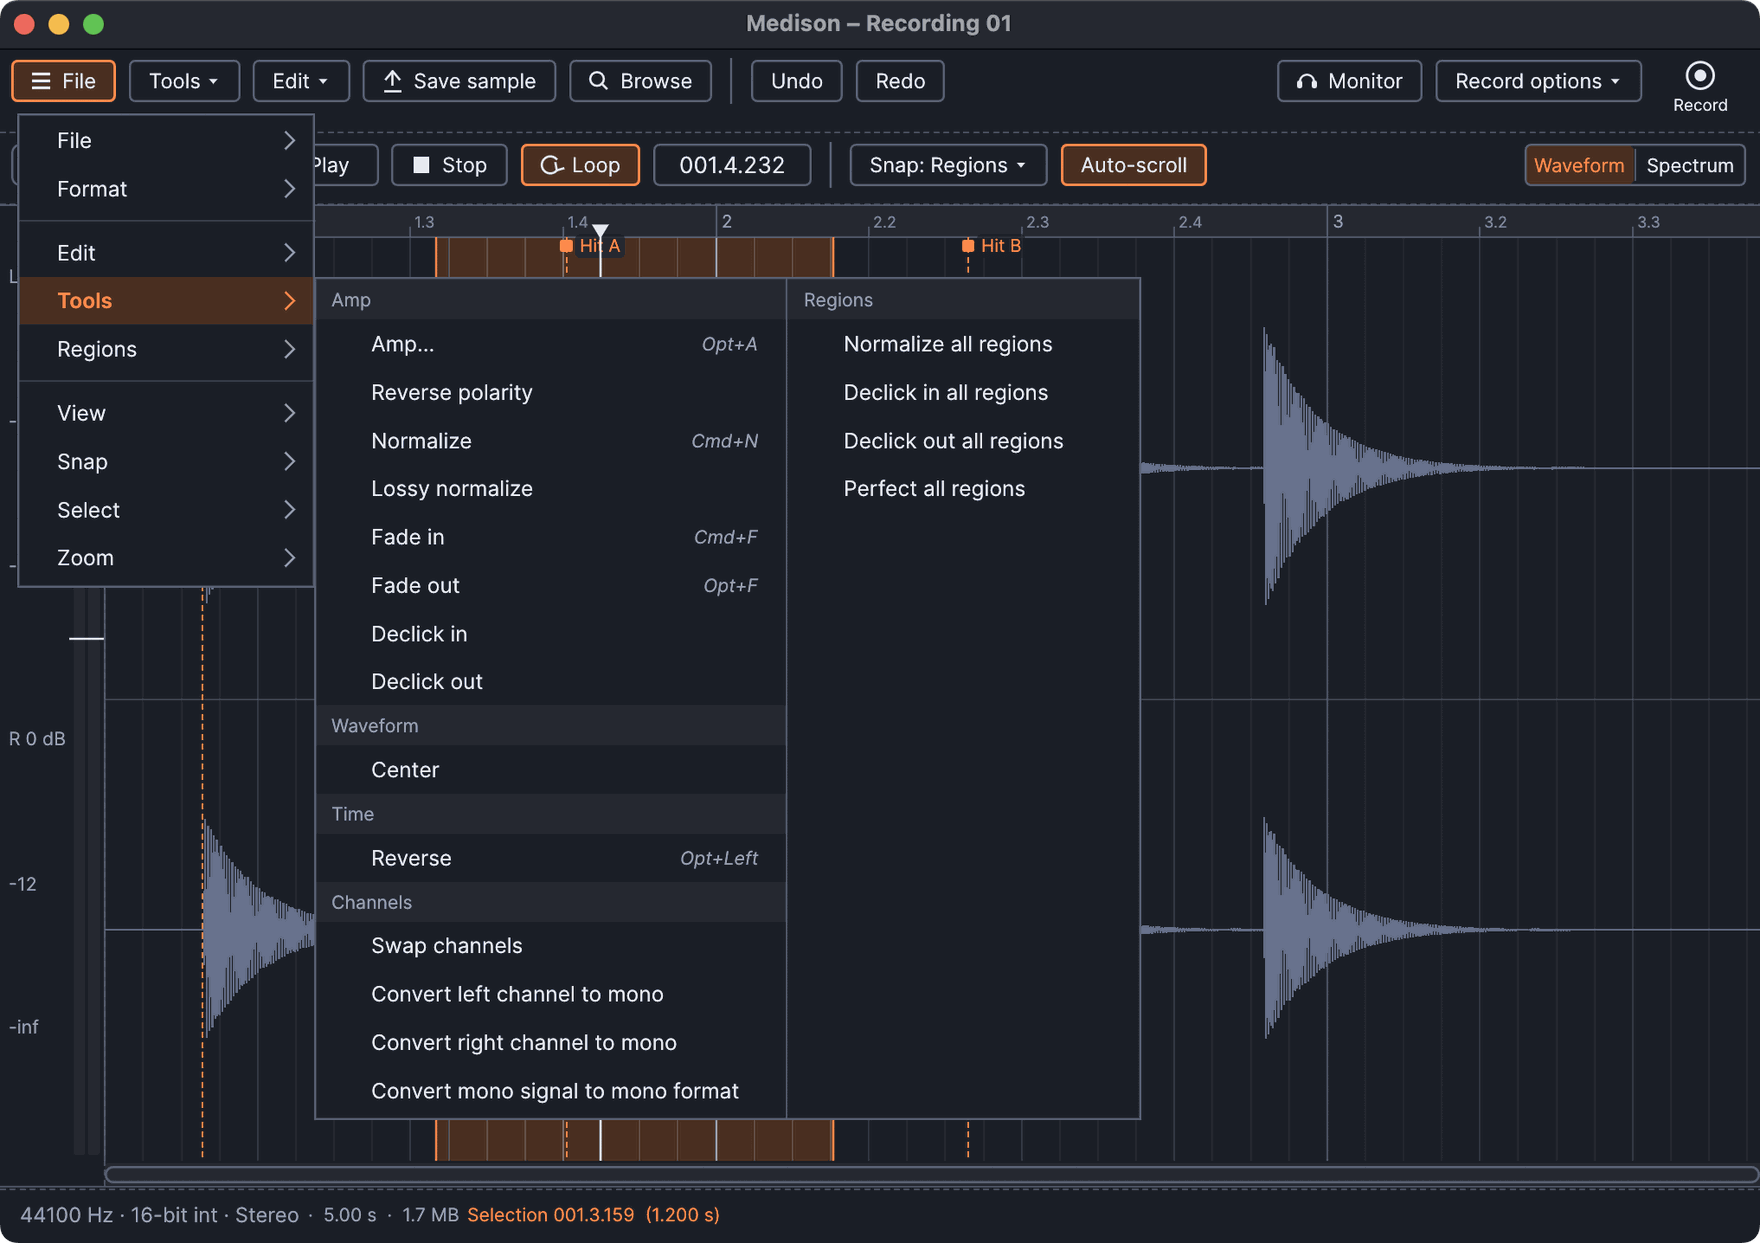Click the Hit A region marker
Image resolution: width=1760 pixels, height=1243 pixels.
591,246
